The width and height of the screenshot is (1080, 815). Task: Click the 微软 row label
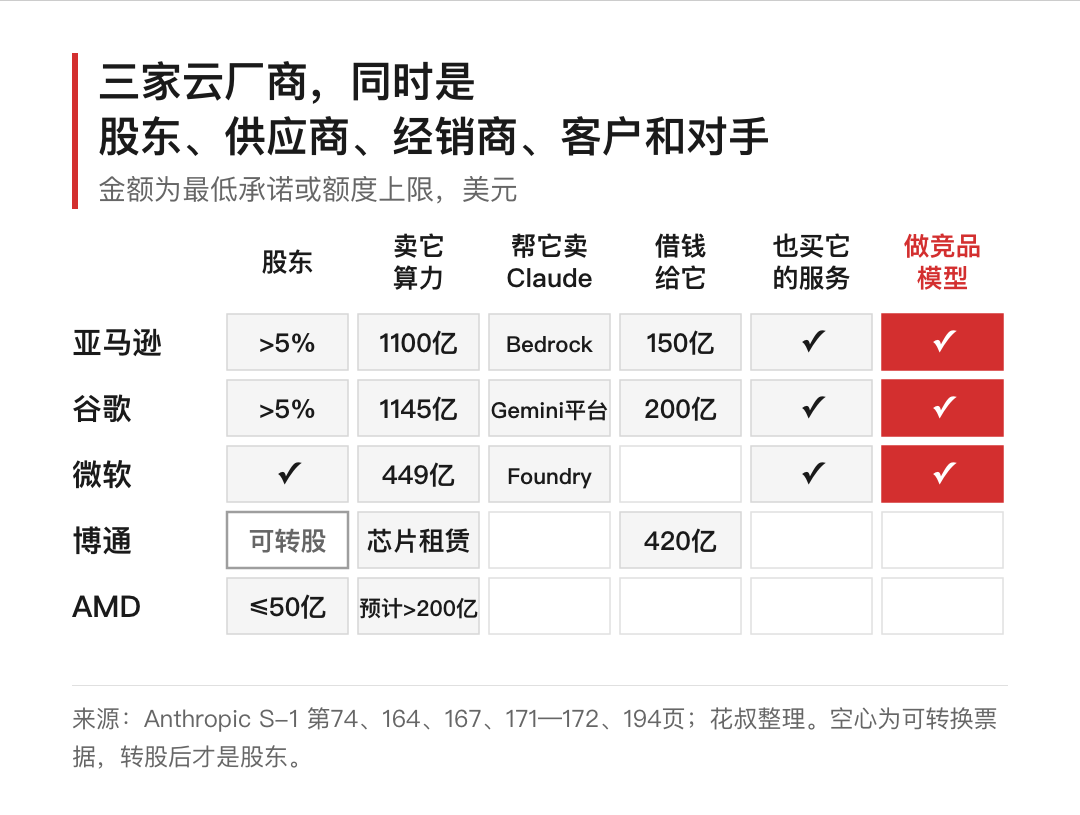click(102, 475)
